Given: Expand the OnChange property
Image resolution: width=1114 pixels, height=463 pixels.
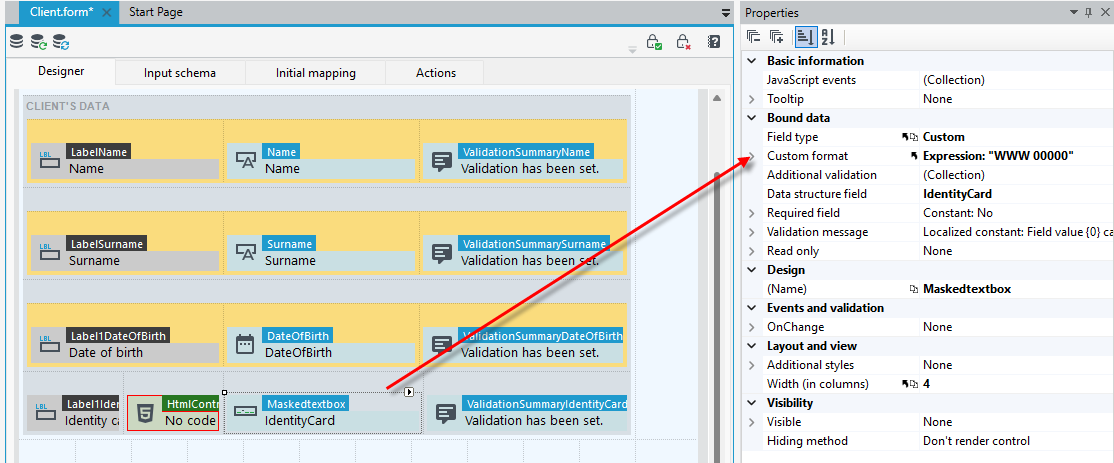Looking at the screenshot, I should click(x=752, y=327).
